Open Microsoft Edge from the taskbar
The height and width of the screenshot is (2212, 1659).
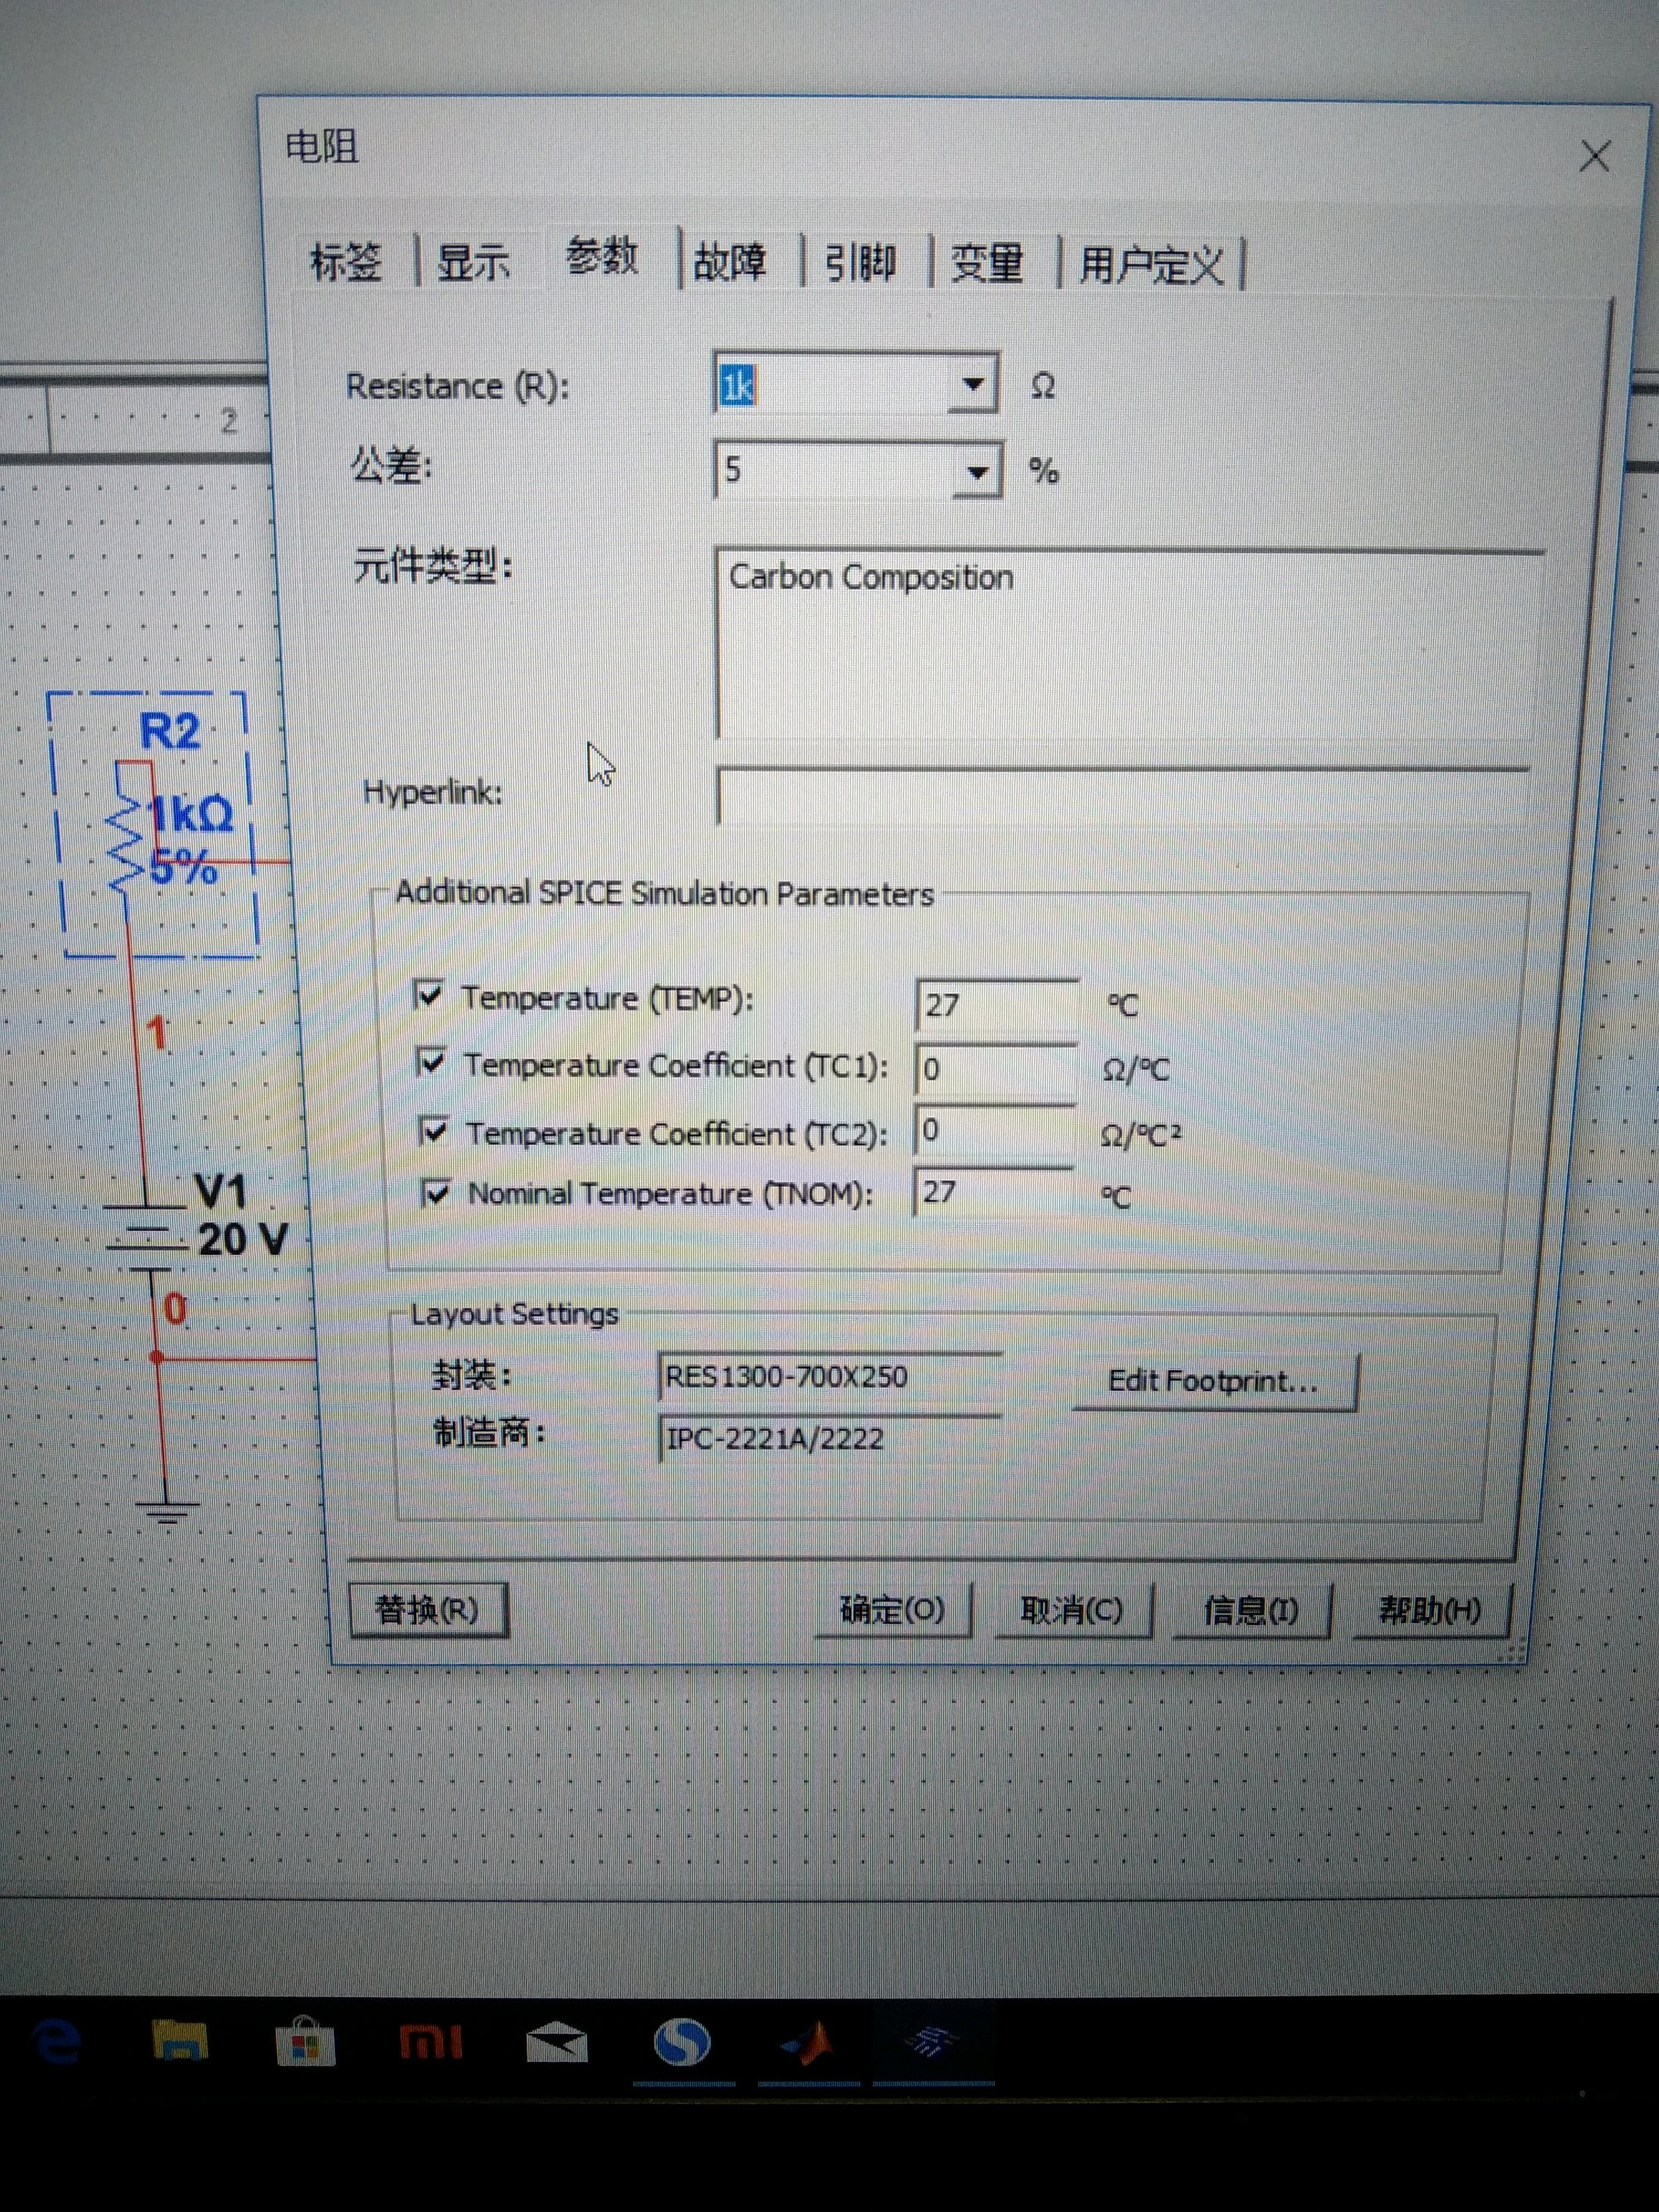[58, 2042]
